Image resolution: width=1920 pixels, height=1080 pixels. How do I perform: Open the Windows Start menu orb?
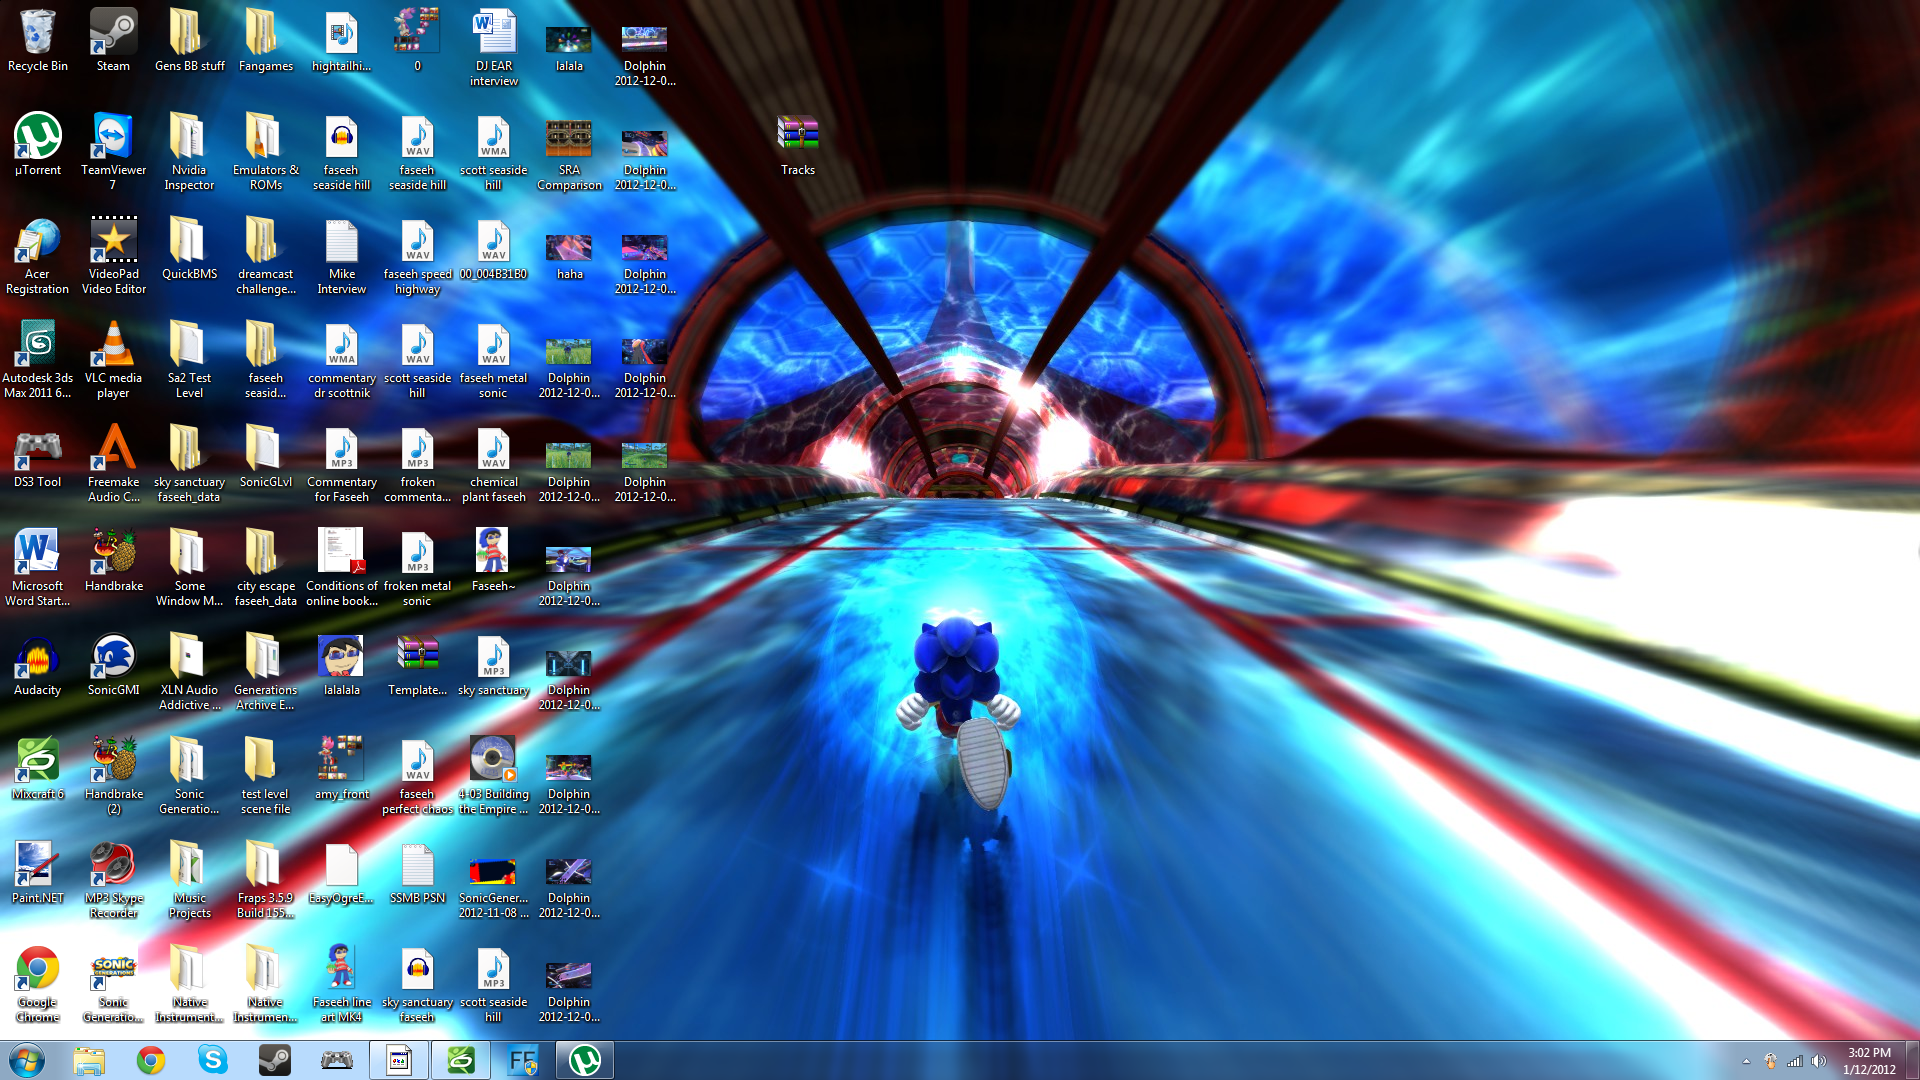pos(27,1060)
